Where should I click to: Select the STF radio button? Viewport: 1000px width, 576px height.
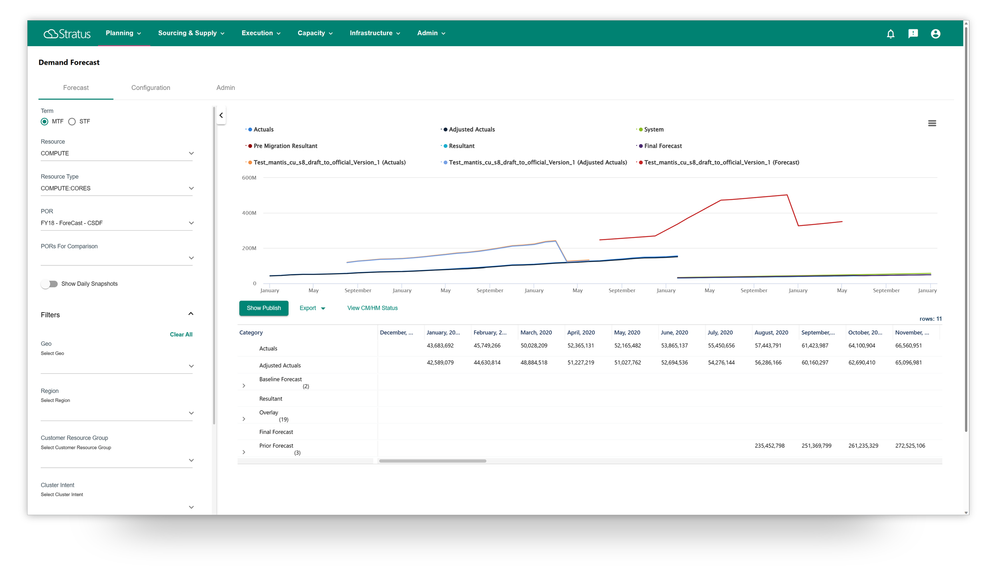[71, 121]
